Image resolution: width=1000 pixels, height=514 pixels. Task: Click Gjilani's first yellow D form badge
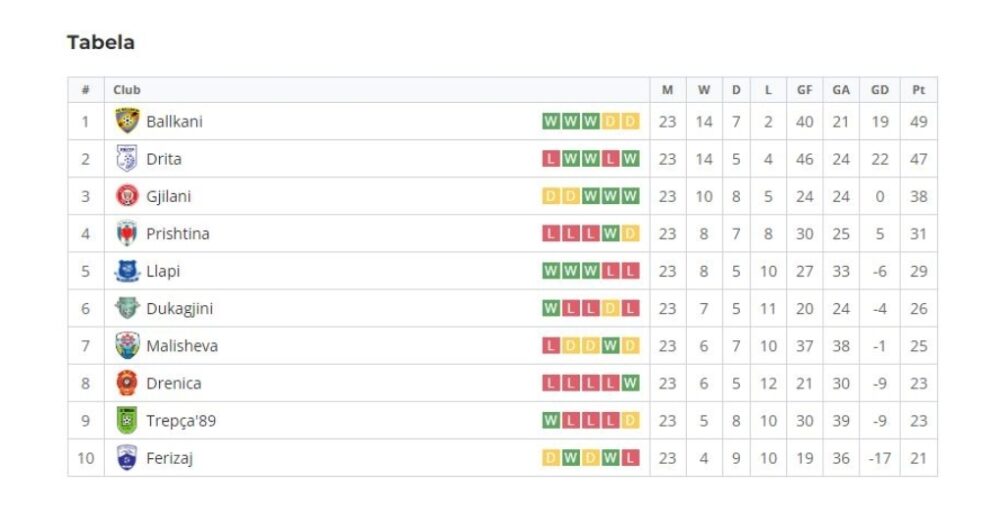550,196
